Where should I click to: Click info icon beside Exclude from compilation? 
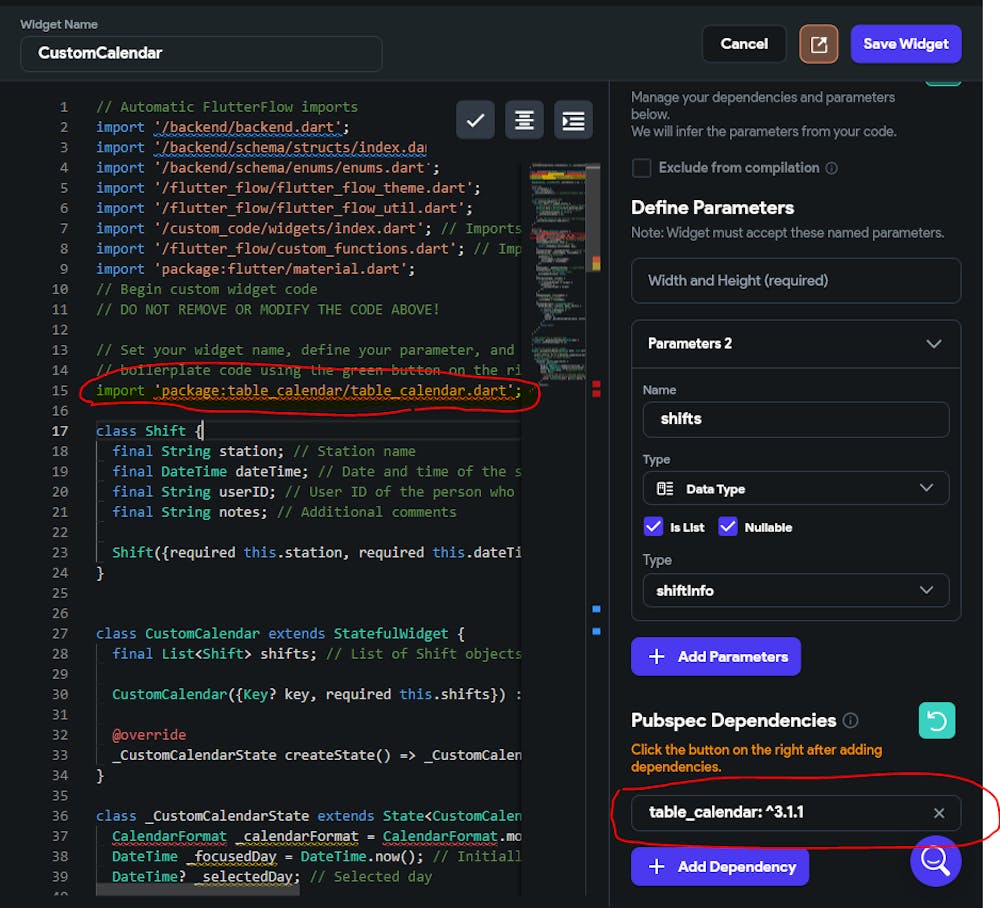point(832,168)
